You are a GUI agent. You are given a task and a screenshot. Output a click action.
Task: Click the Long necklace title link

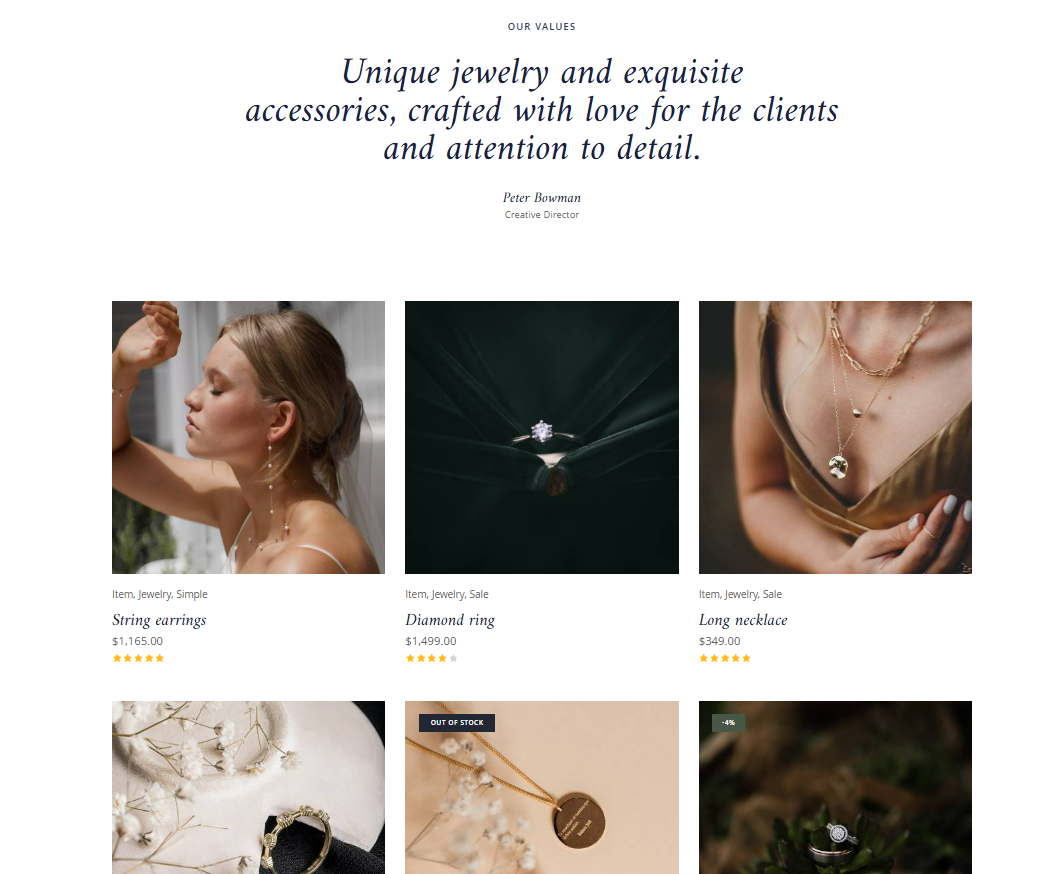pos(743,620)
